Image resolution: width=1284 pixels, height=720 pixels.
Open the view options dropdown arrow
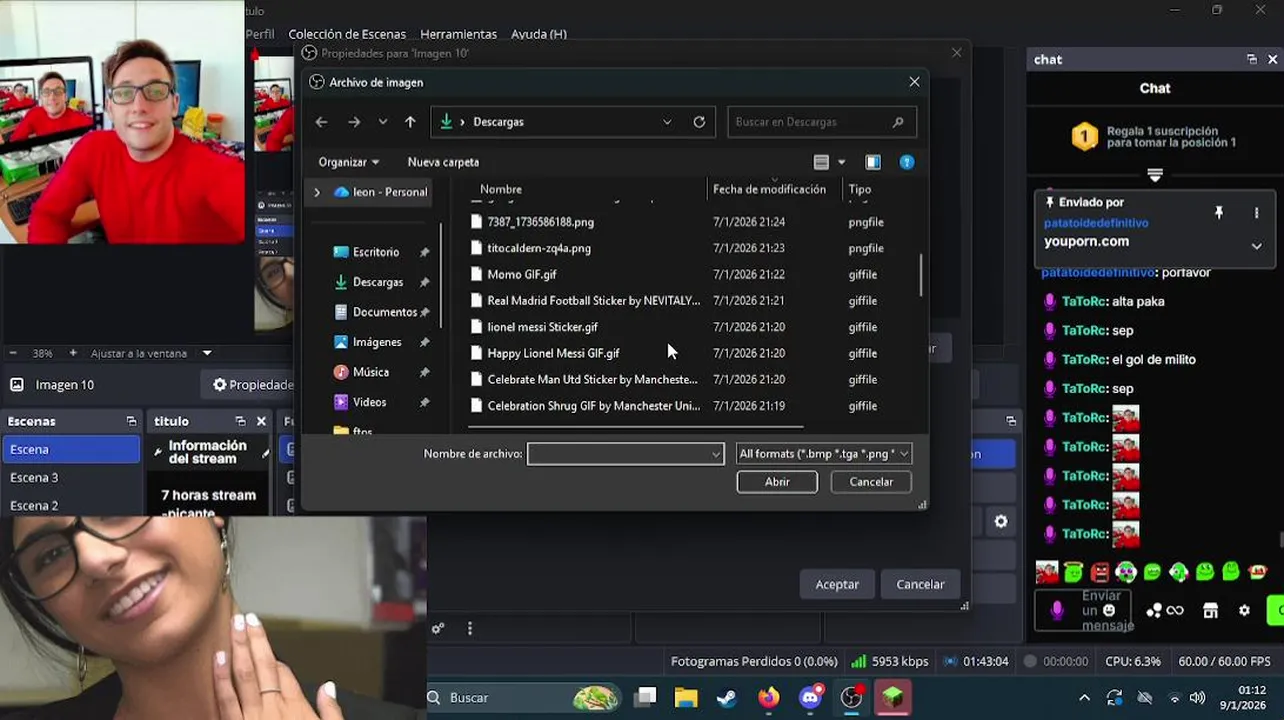click(x=841, y=162)
